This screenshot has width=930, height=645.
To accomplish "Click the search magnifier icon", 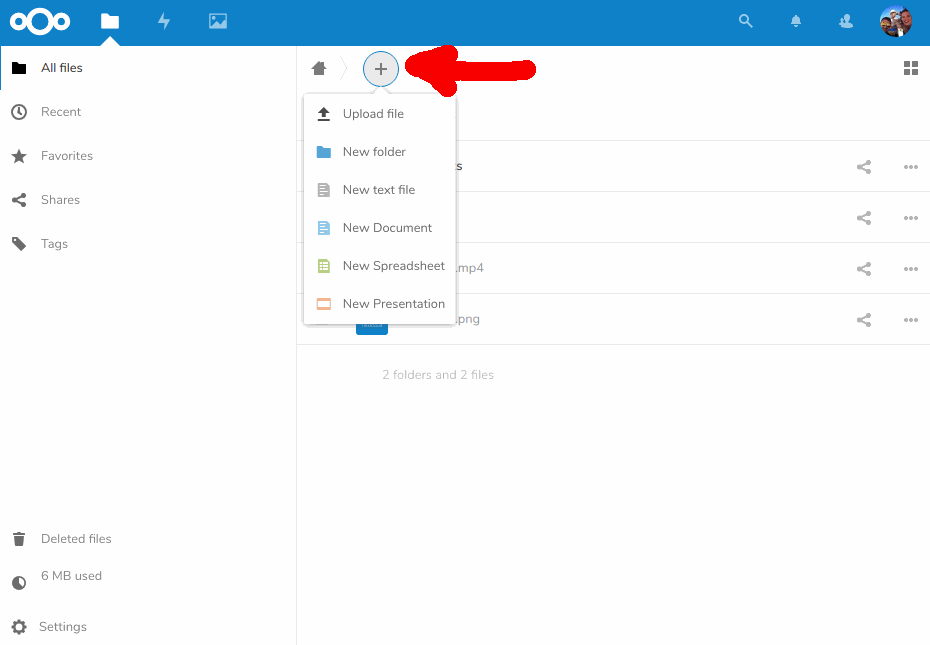I will click(745, 20).
